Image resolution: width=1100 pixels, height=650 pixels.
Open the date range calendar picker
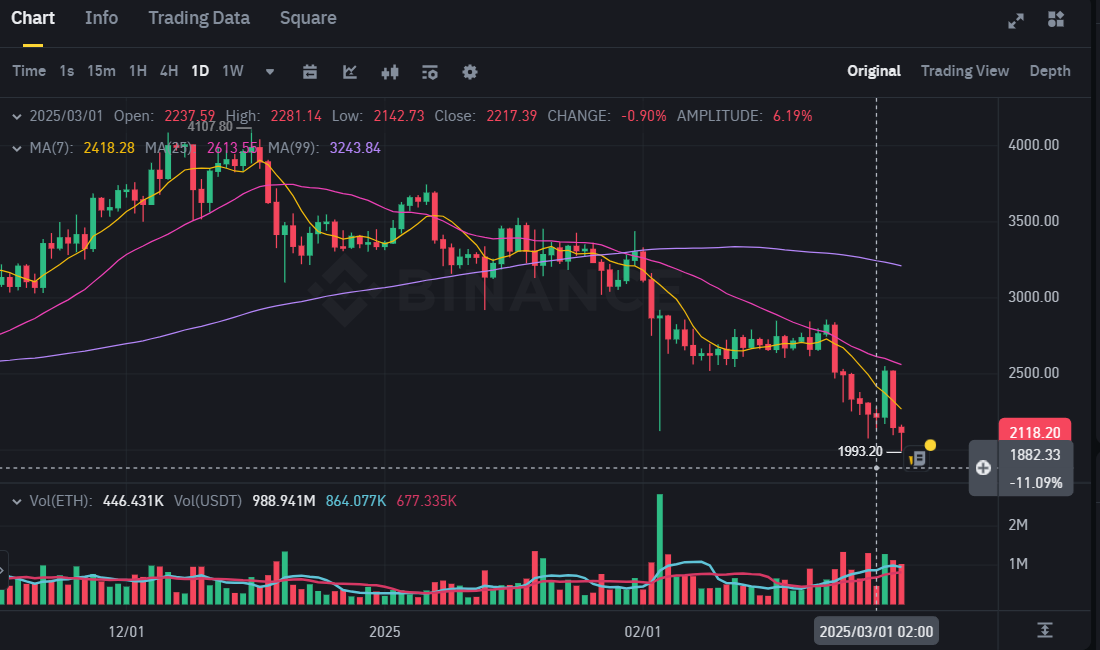point(310,72)
